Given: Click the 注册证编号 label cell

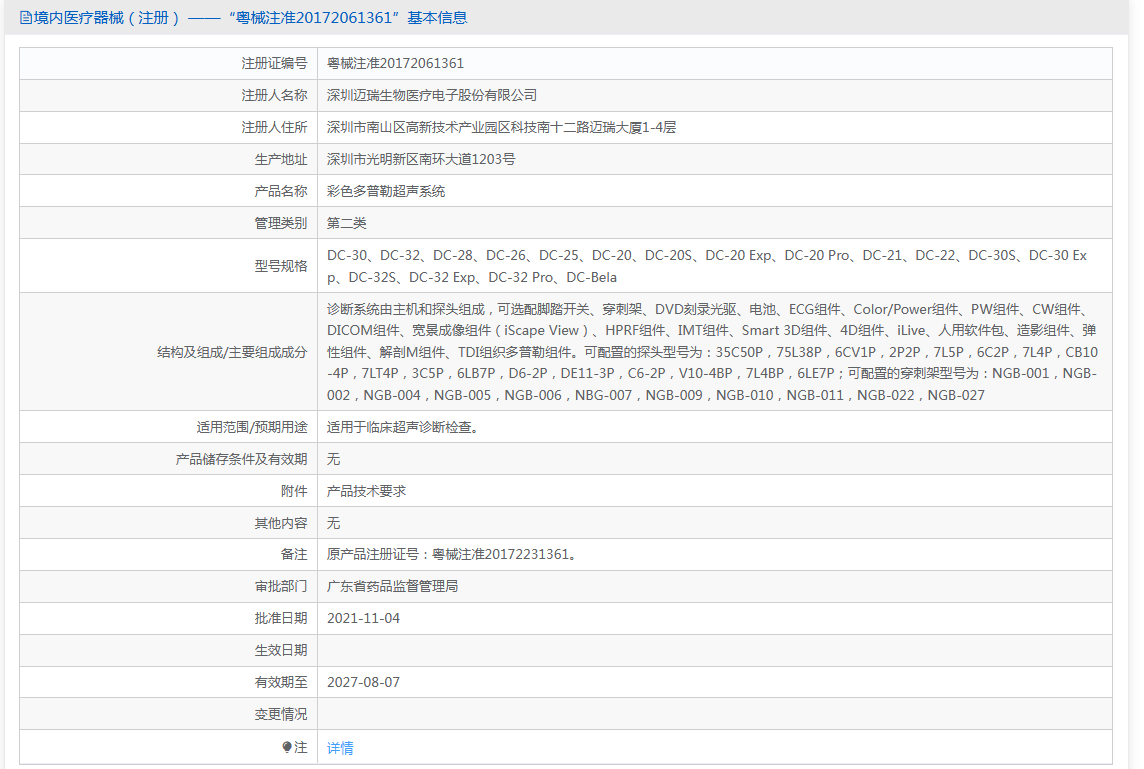Looking at the screenshot, I should 274,63.
